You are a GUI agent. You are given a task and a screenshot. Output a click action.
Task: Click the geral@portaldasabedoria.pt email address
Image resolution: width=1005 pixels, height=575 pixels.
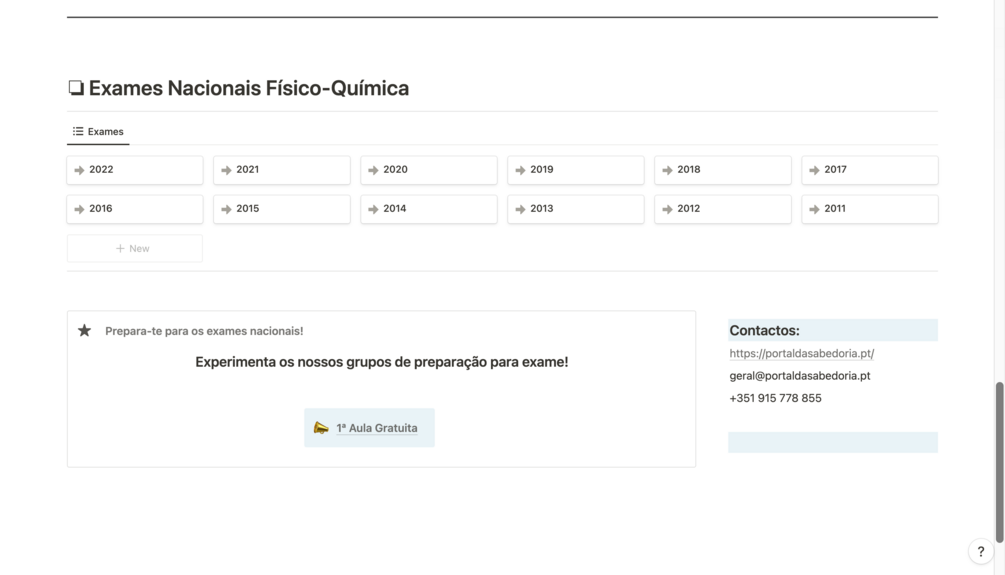(x=799, y=376)
